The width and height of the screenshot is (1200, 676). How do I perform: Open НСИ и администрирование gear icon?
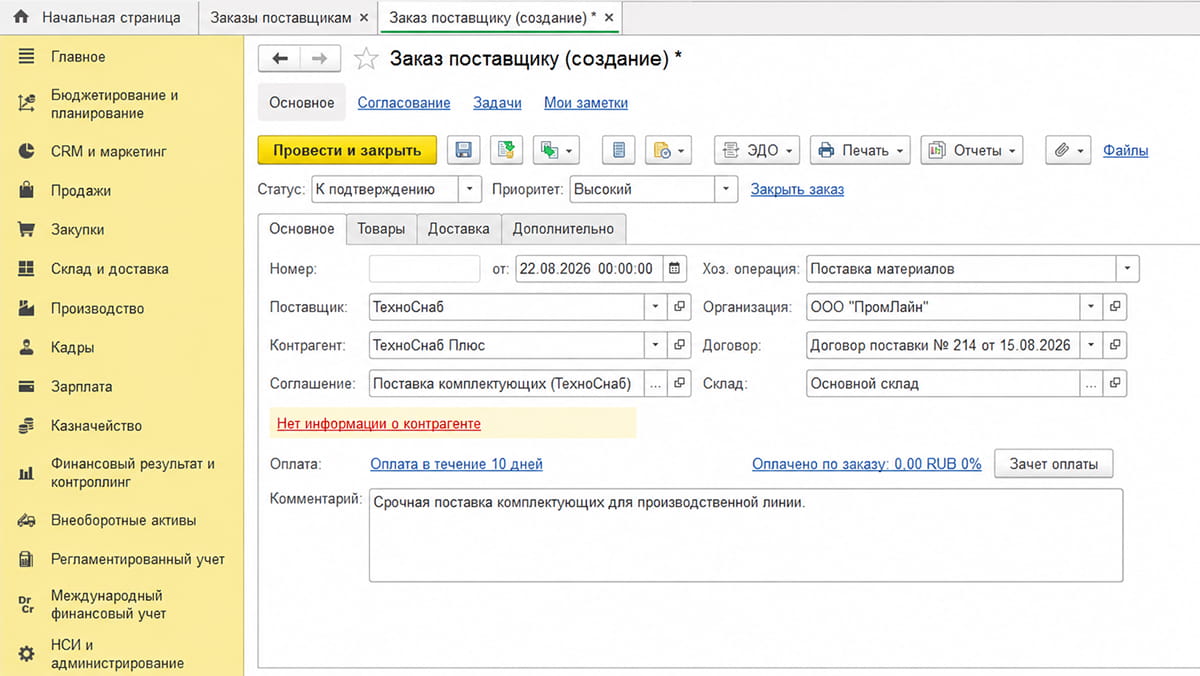pyautogui.click(x=27, y=654)
